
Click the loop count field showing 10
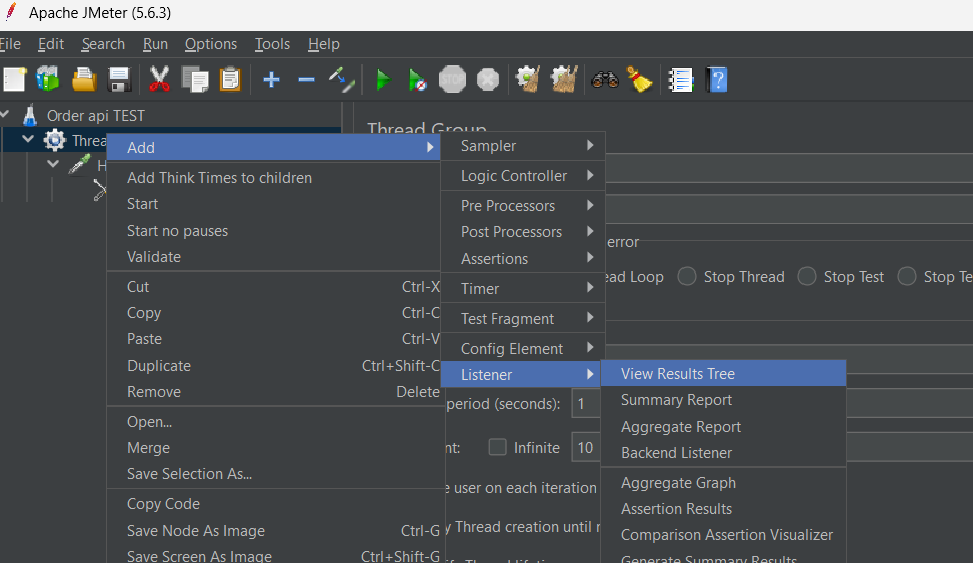pos(585,448)
